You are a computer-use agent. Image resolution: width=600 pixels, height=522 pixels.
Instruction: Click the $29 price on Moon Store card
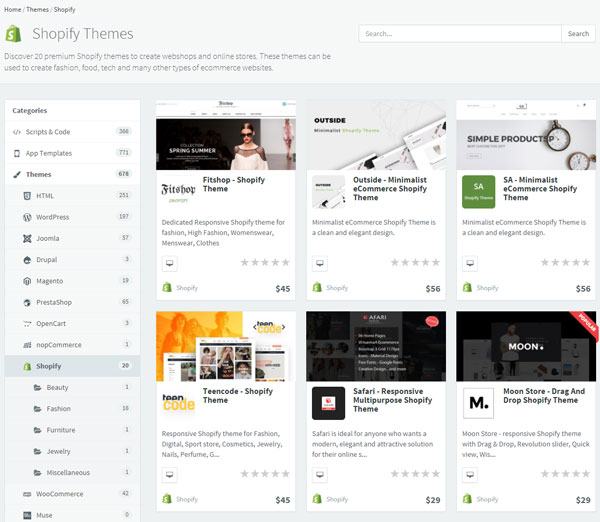pyautogui.click(x=583, y=500)
